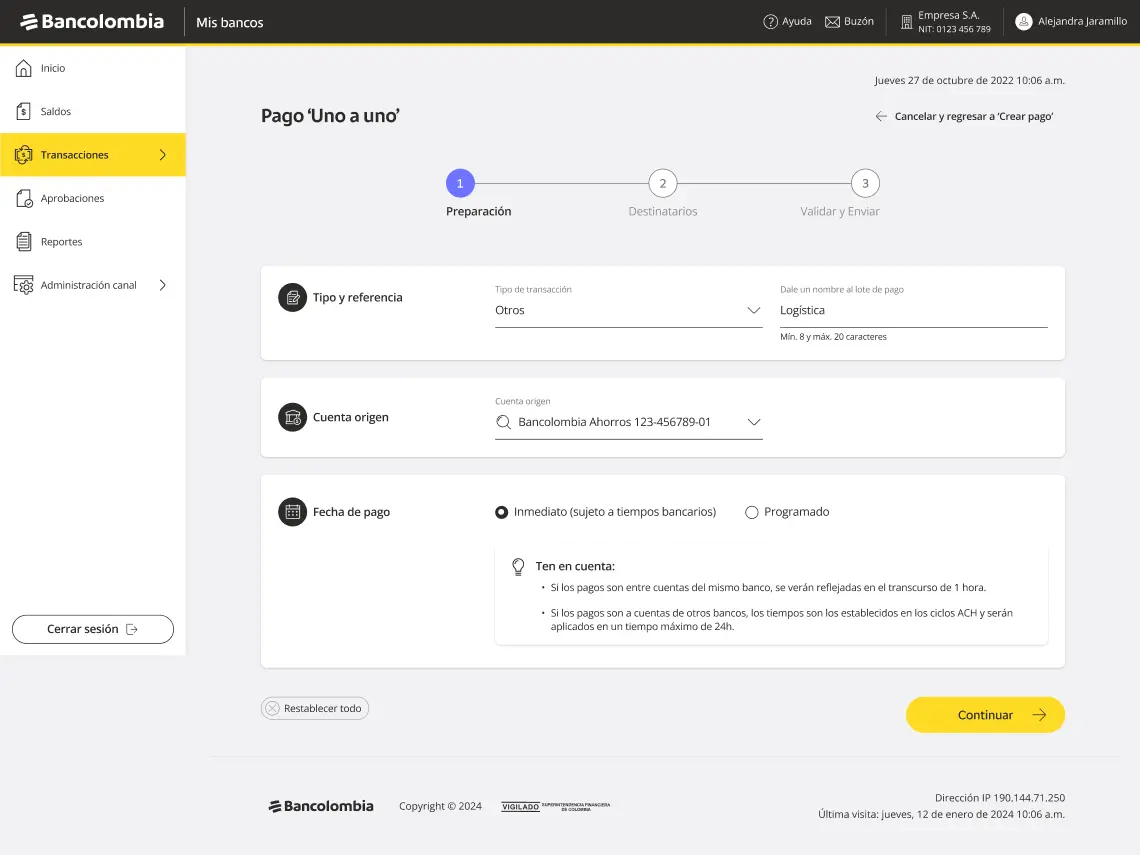The image size is (1140, 855).
Task: Click the Fecha de pago calendar icon
Action: [292, 511]
